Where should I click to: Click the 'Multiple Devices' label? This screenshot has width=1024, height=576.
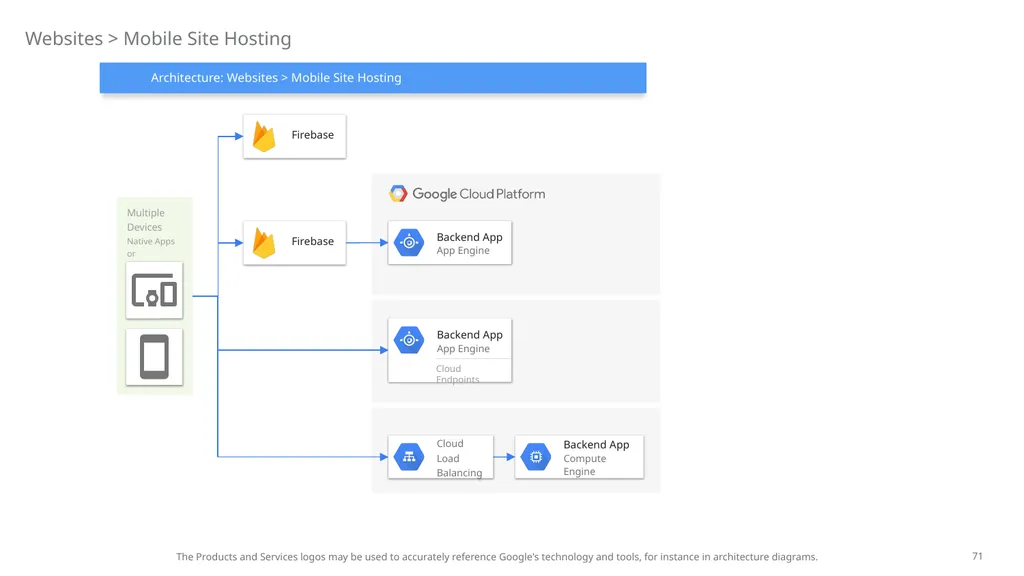point(146,220)
